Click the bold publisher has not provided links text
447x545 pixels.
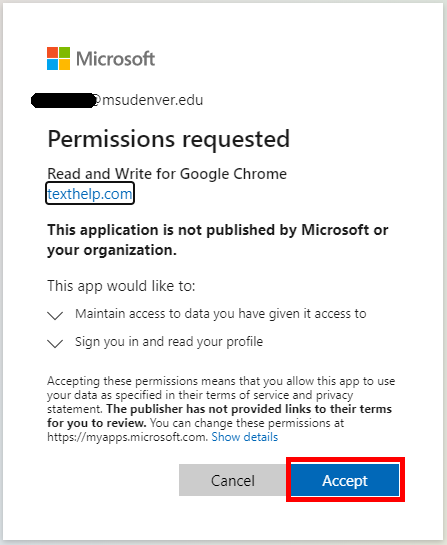coord(219,416)
